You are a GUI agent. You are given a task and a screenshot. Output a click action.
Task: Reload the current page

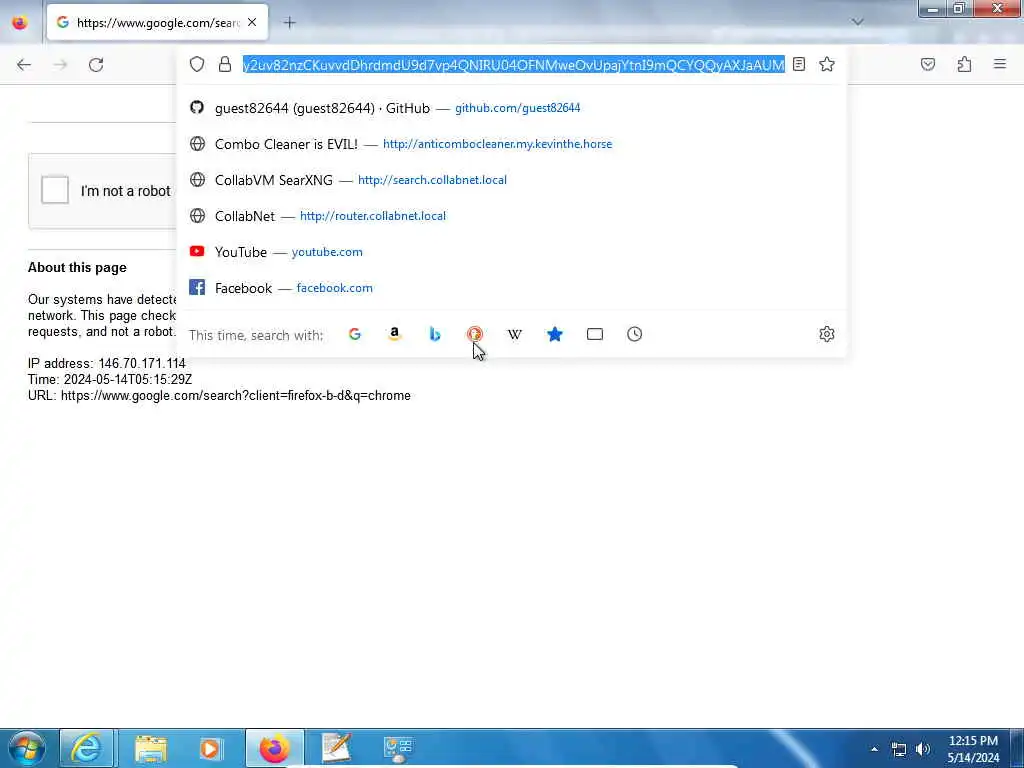click(96, 65)
